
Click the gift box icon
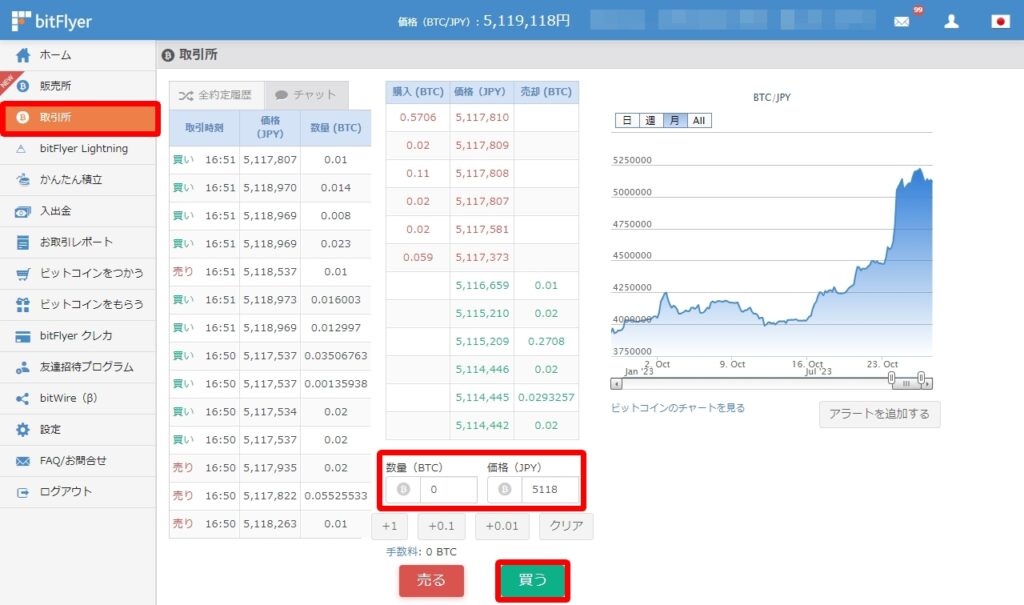[23, 304]
